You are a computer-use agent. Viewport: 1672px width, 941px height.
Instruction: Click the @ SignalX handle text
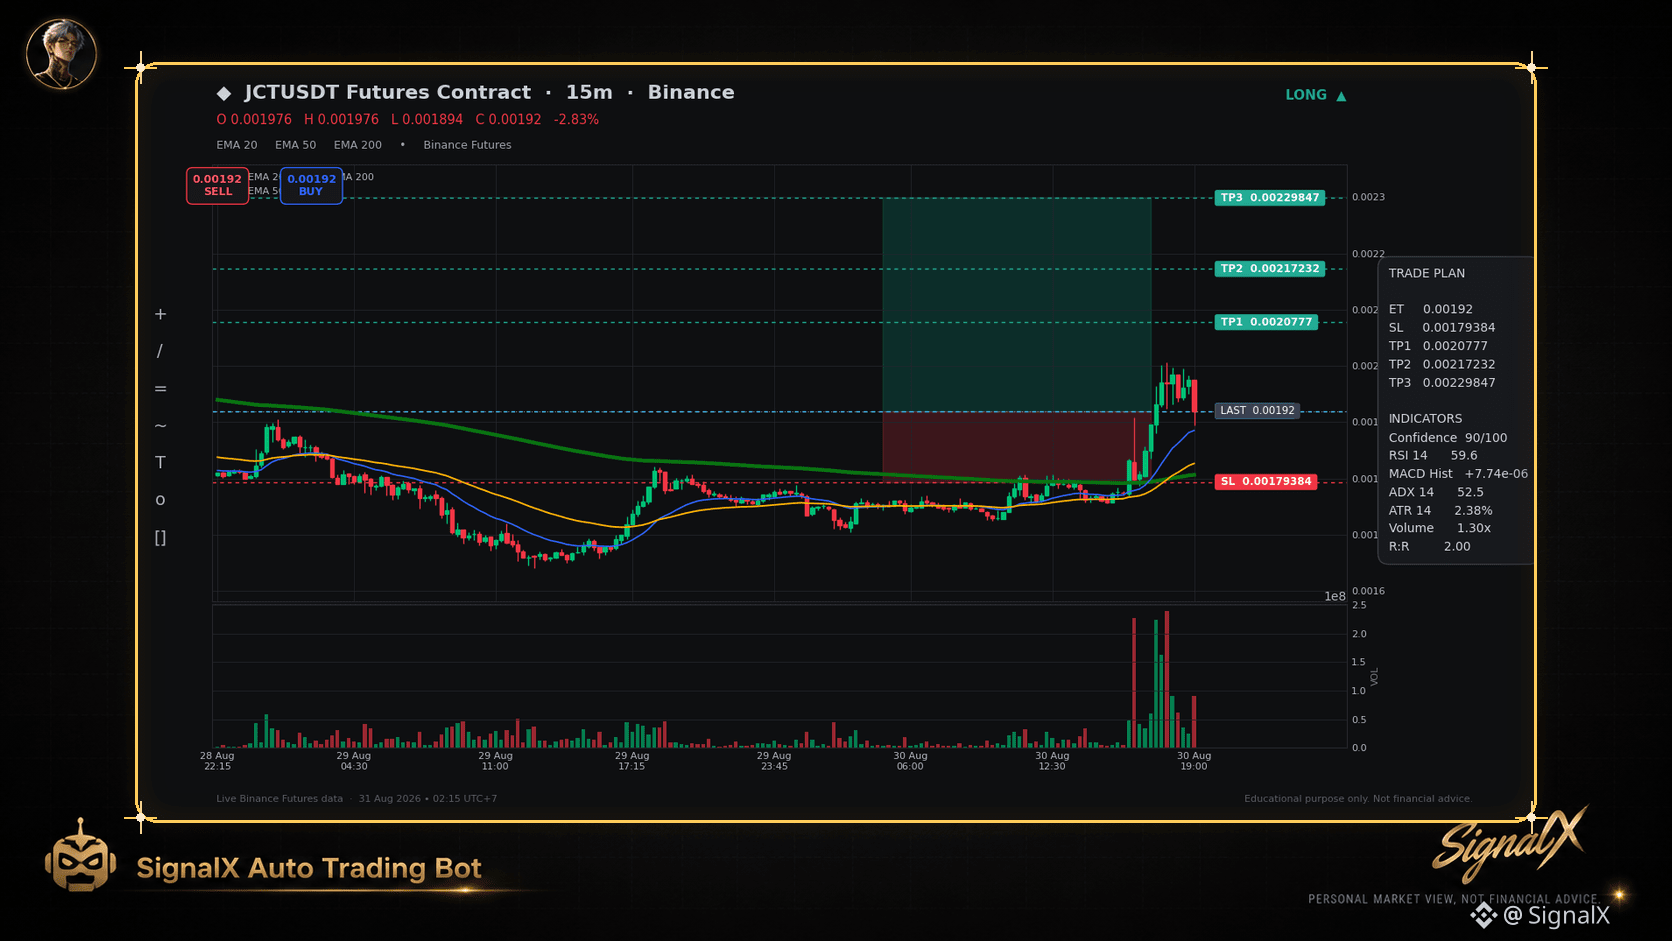pyautogui.click(x=1557, y=915)
